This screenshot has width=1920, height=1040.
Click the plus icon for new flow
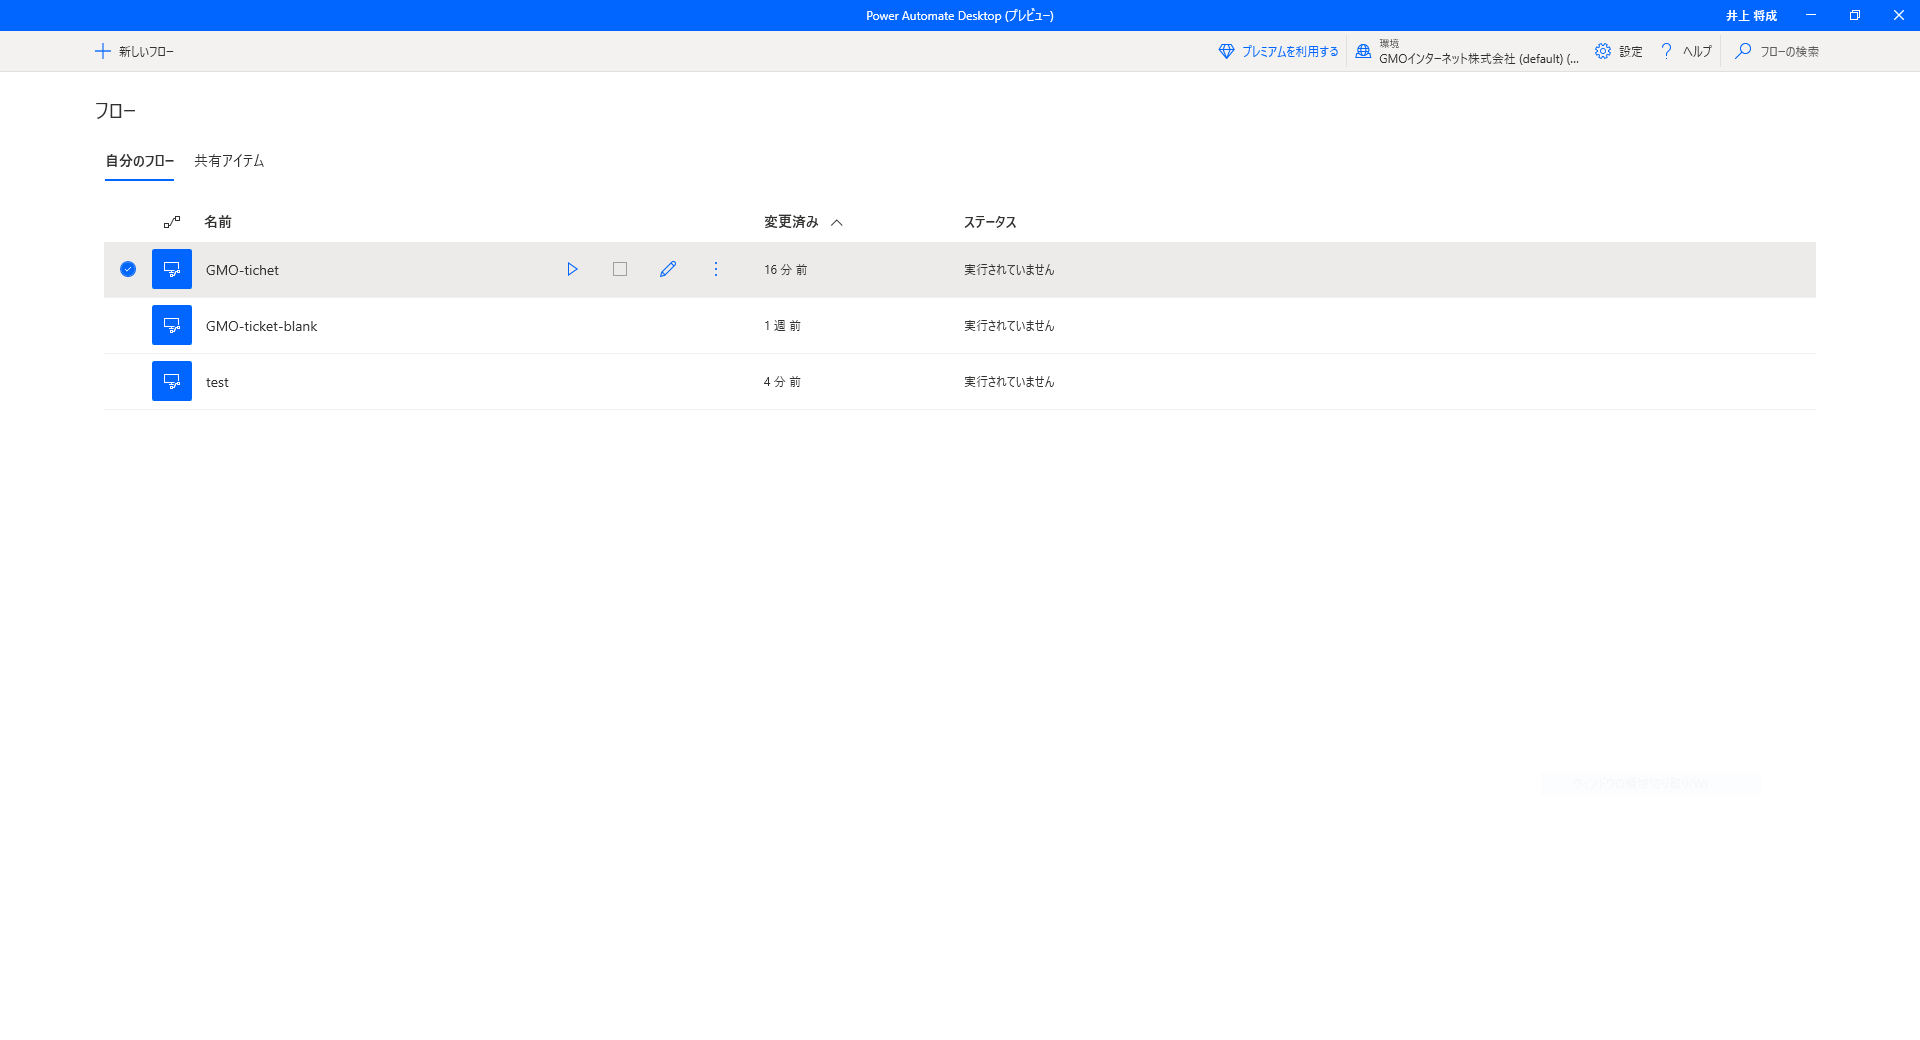tap(102, 51)
